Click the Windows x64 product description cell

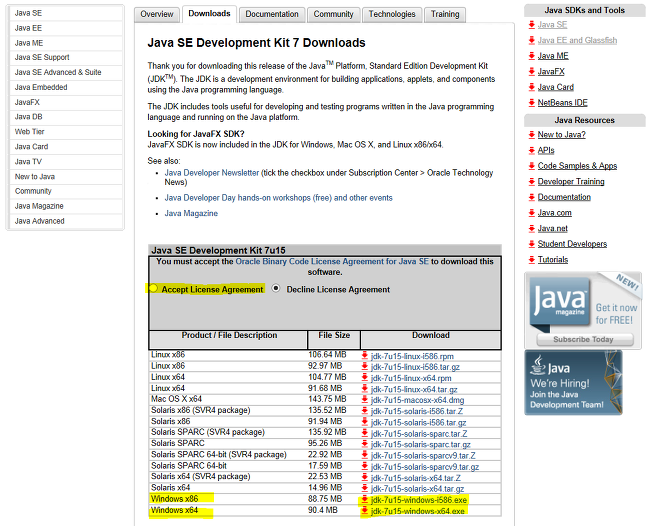pyautogui.click(x=228, y=510)
